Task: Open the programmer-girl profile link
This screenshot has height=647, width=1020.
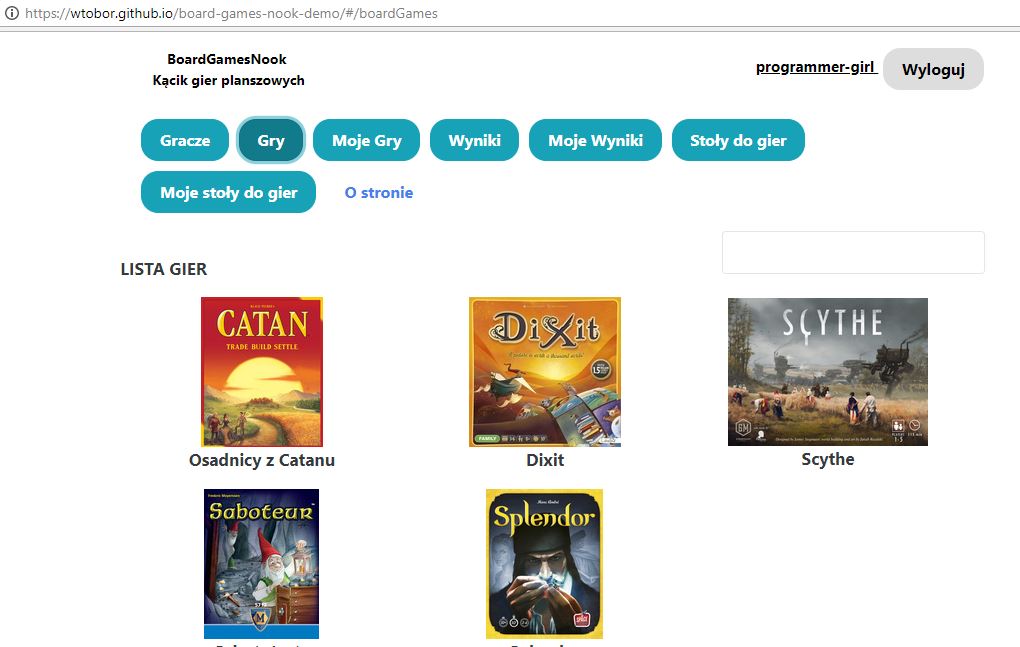Action: click(816, 68)
